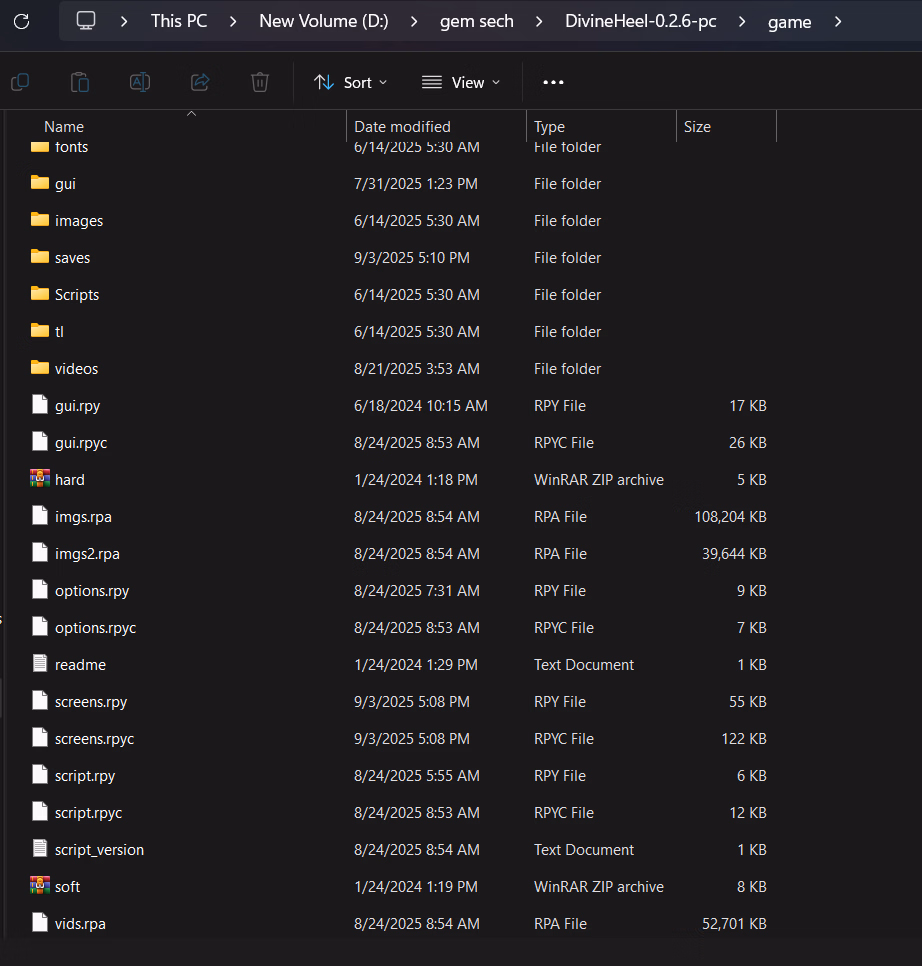The image size is (922, 966).
Task: Select the saves folder
Action: (x=72, y=258)
